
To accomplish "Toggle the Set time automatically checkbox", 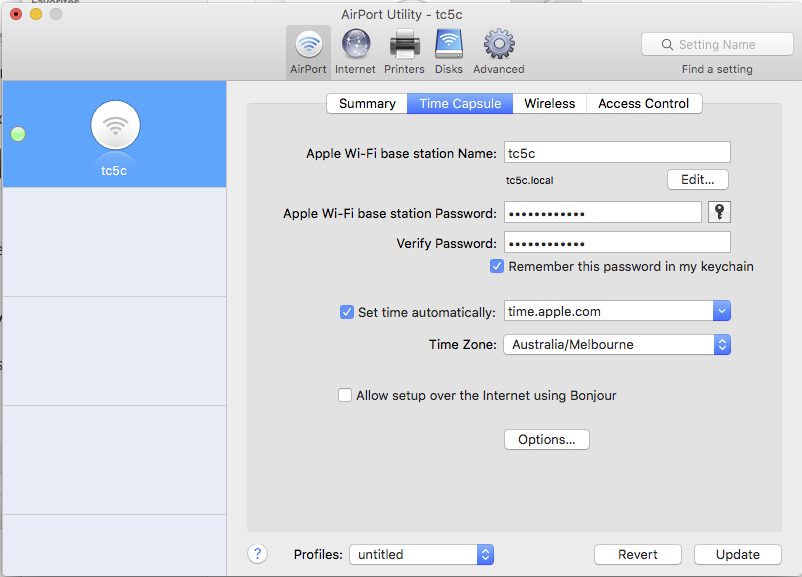I will tap(347, 312).
